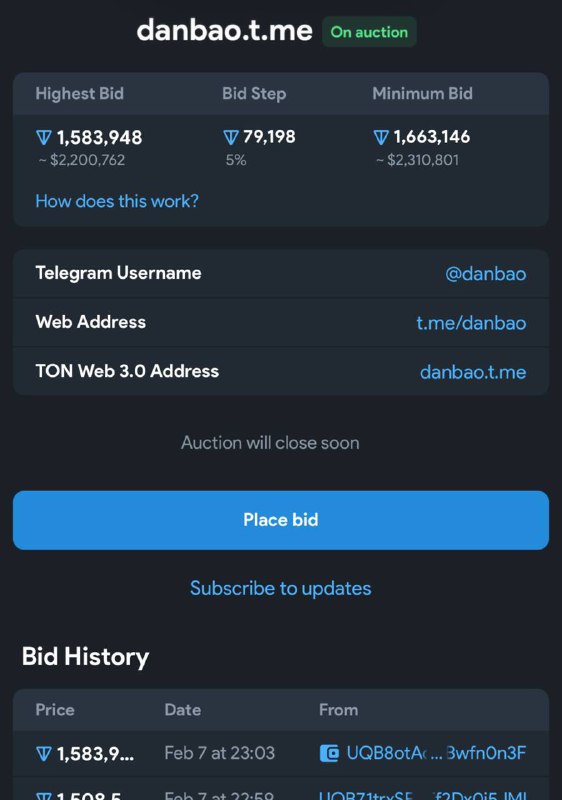
Task: Click the TON icon beside Minimum Bid amount
Action: 381,137
